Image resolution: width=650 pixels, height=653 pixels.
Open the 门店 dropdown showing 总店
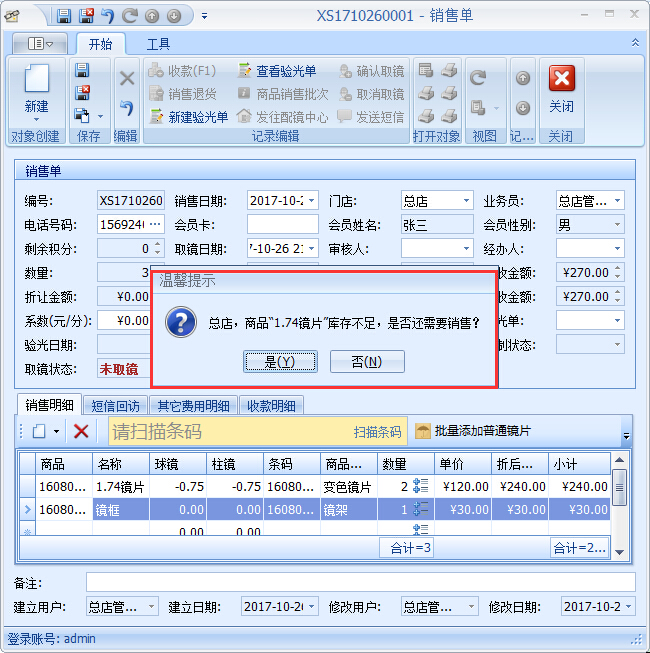(465, 201)
